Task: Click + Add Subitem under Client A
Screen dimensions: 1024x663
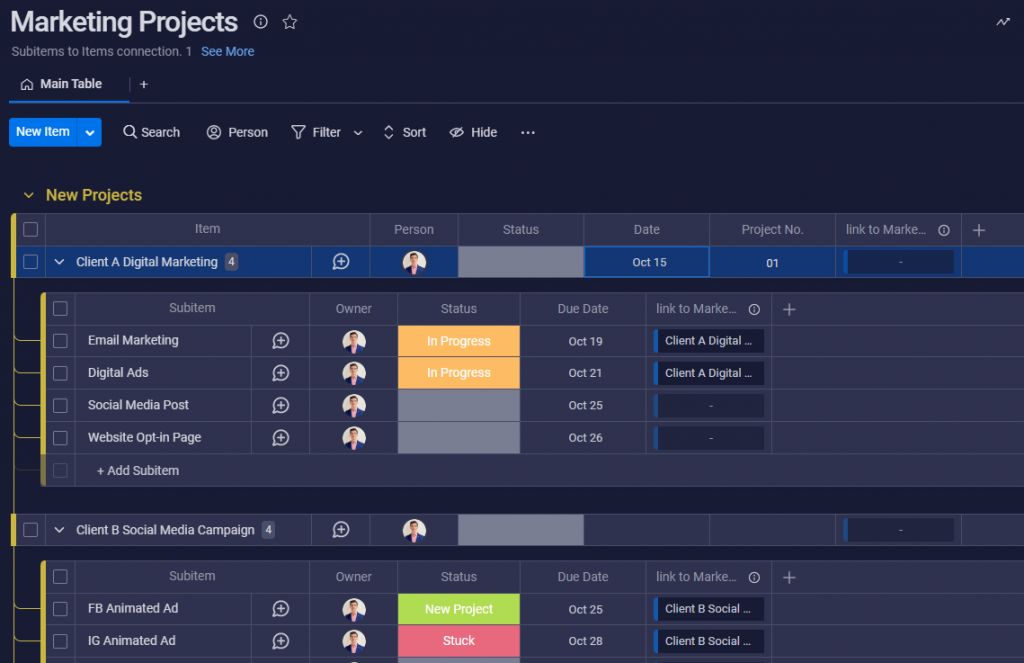Action: point(138,471)
